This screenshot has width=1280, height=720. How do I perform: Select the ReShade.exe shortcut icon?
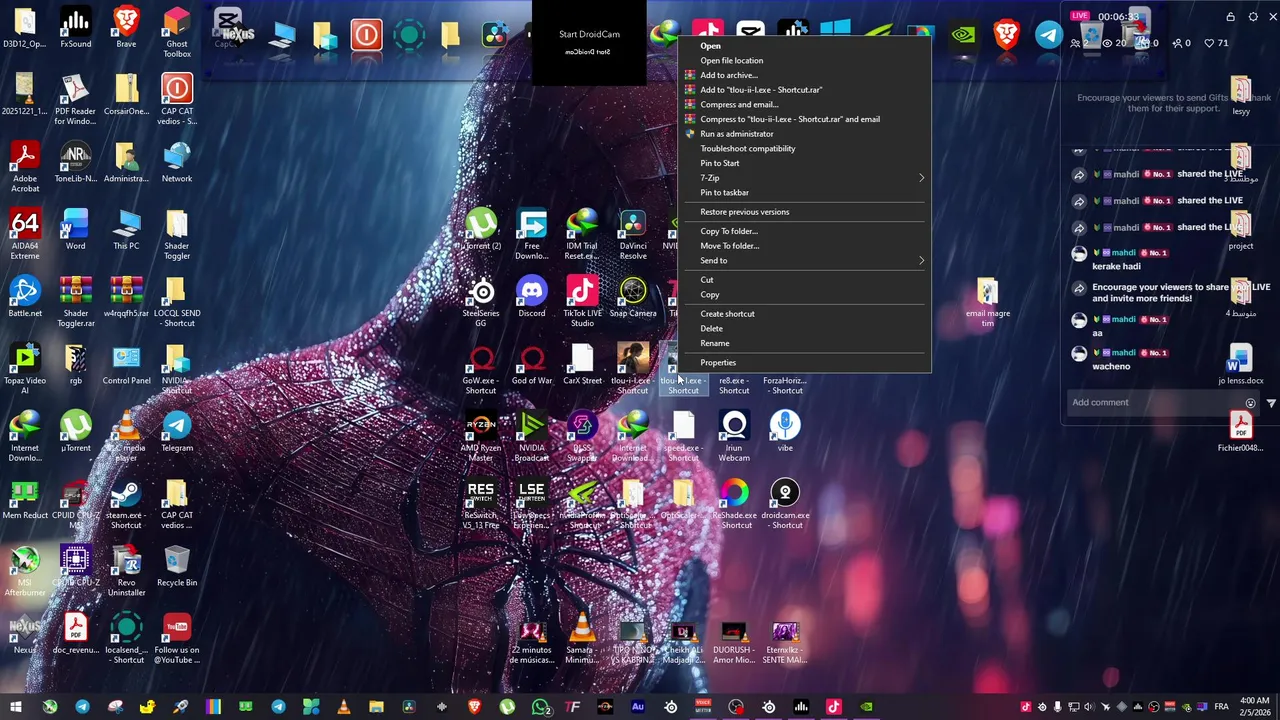click(x=734, y=503)
